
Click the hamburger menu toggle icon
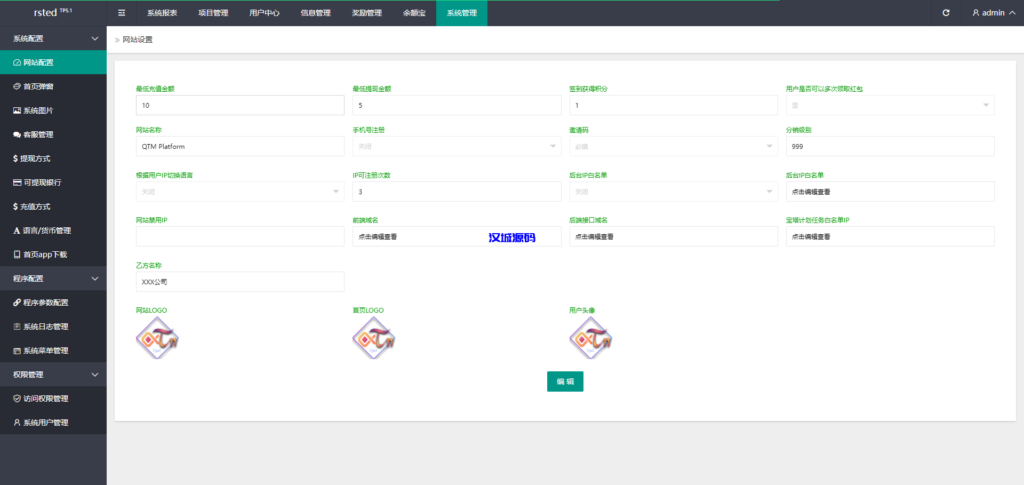(122, 13)
